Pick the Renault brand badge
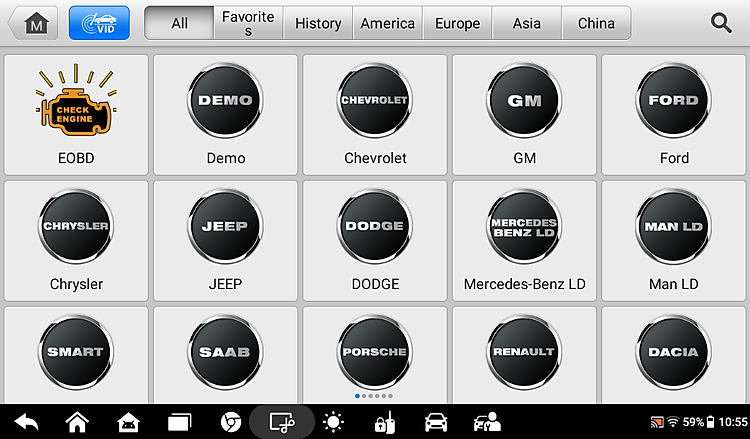This screenshot has width=750, height=439. [524, 352]
